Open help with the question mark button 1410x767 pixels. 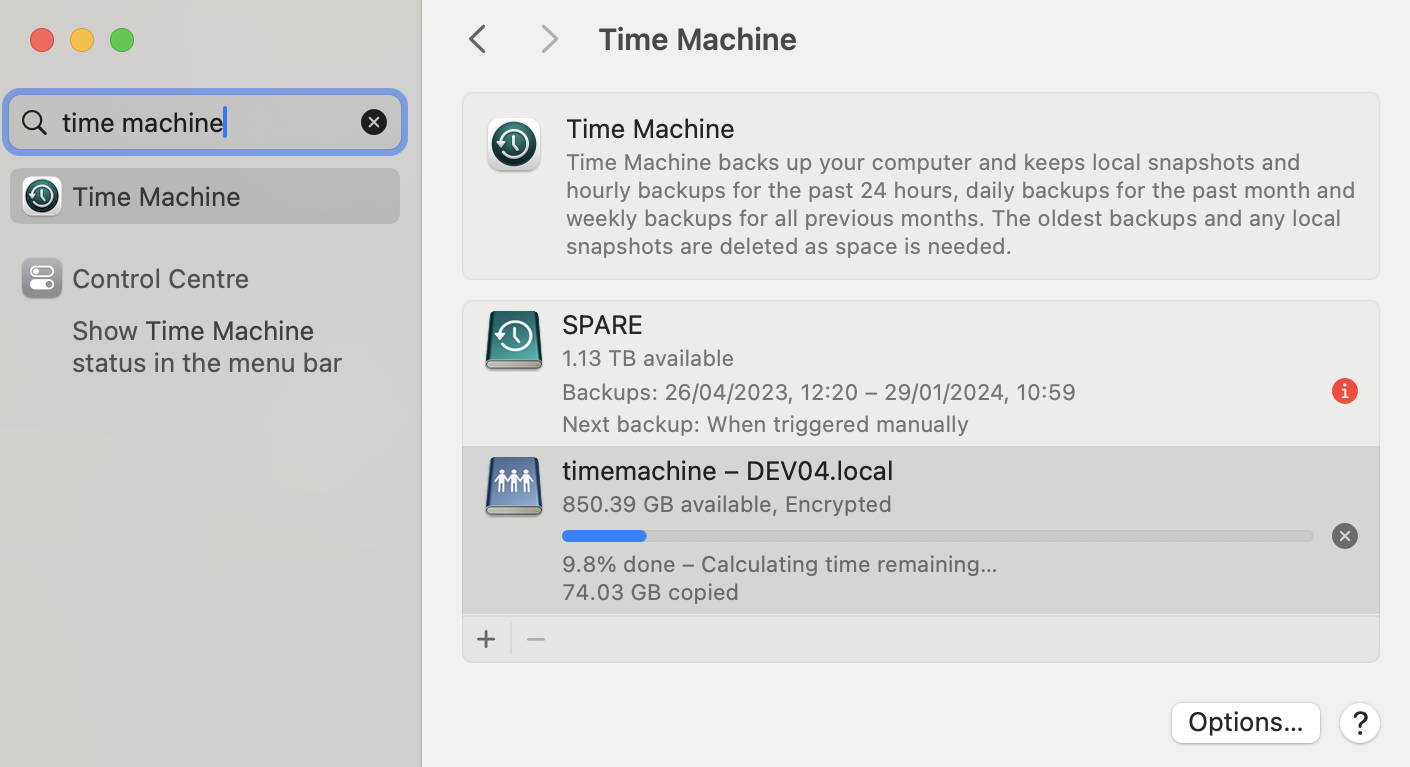(1360, 722)
